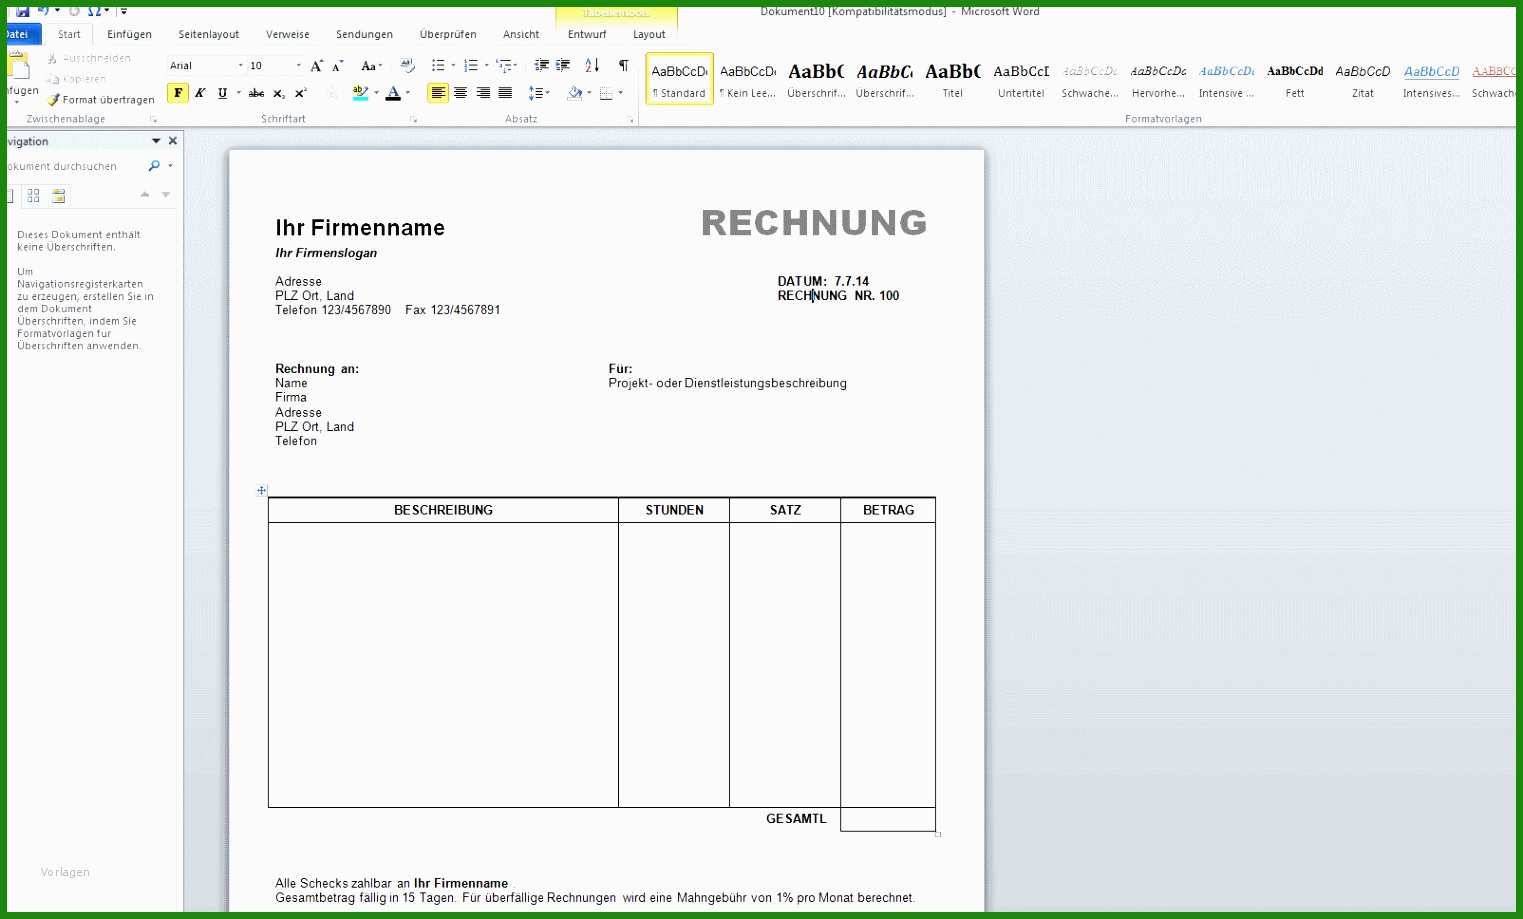Click the shrink font size icon
The height and width of the screenshot is (919, 1523).
tap(338, 66)
